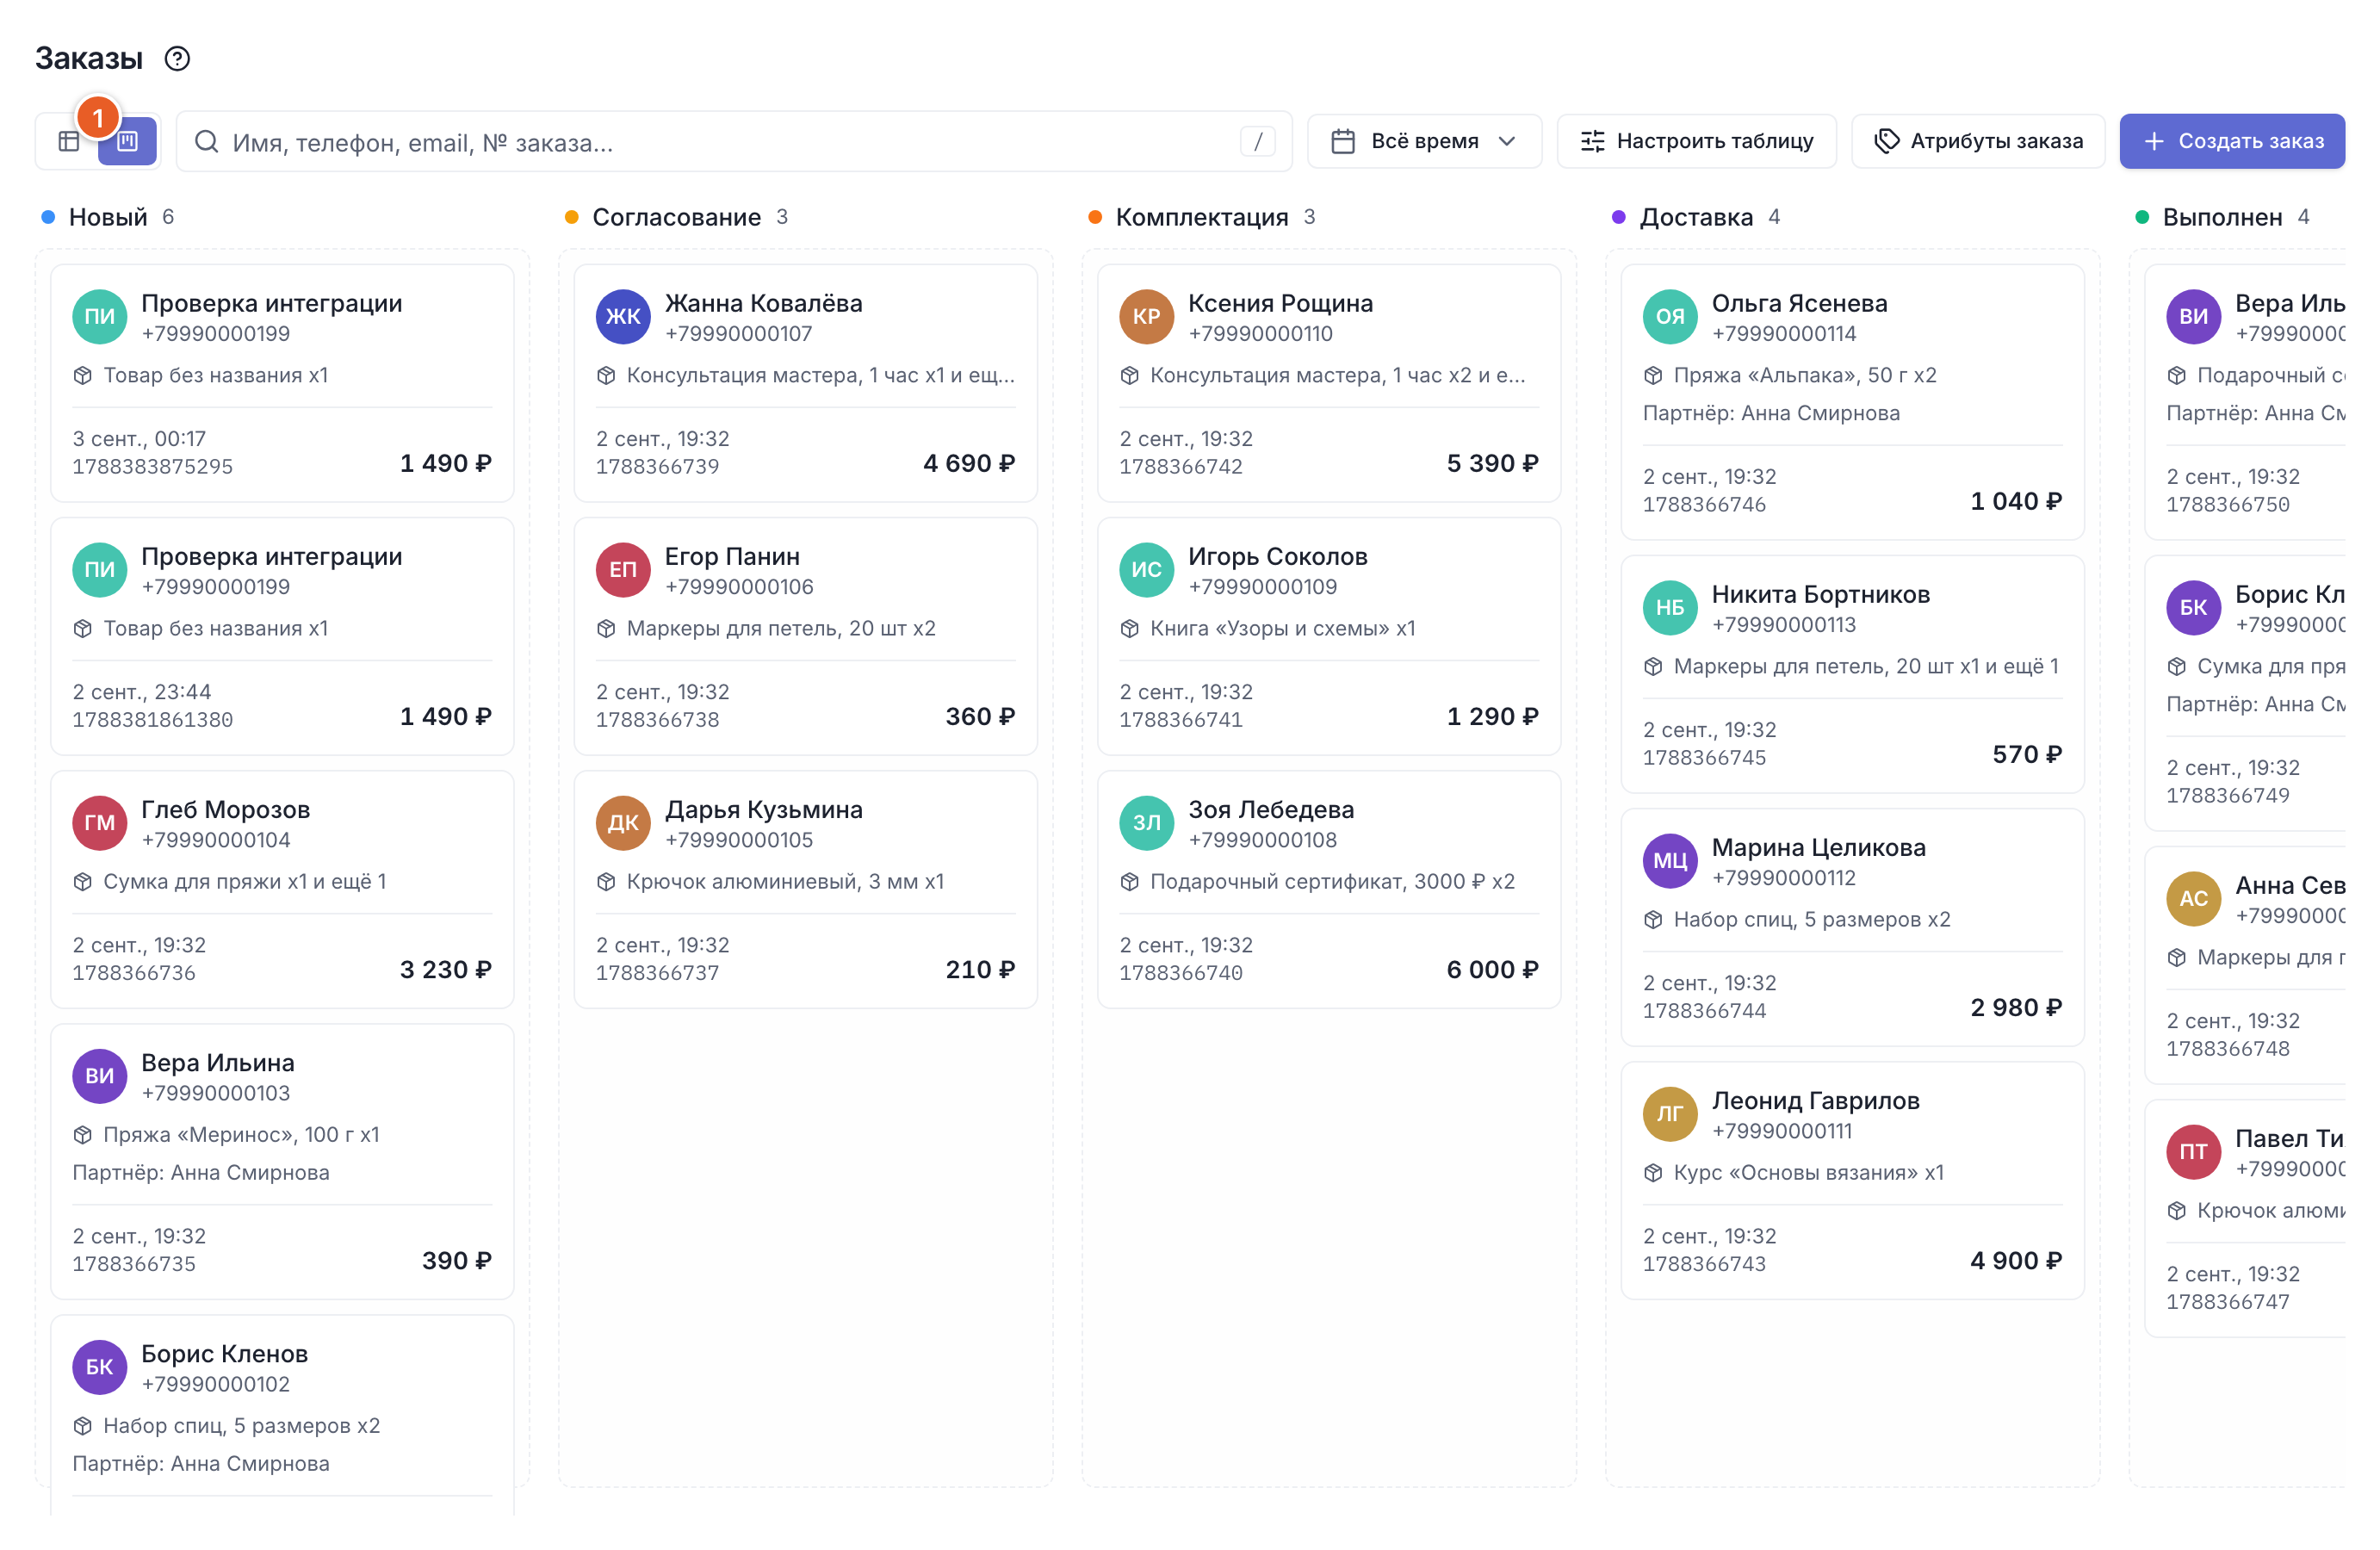
Task: Click the purple dot beside Доставка
Action: pyautogui.click(x=1618, y=217)
